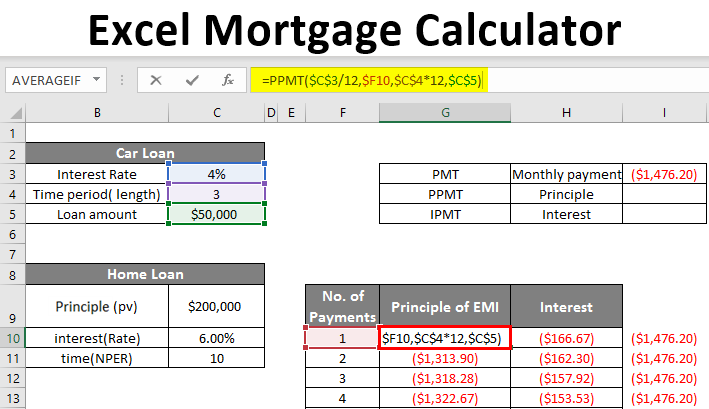Confirm the formula with the checkmark icon
709x409 pixels.
192,80
